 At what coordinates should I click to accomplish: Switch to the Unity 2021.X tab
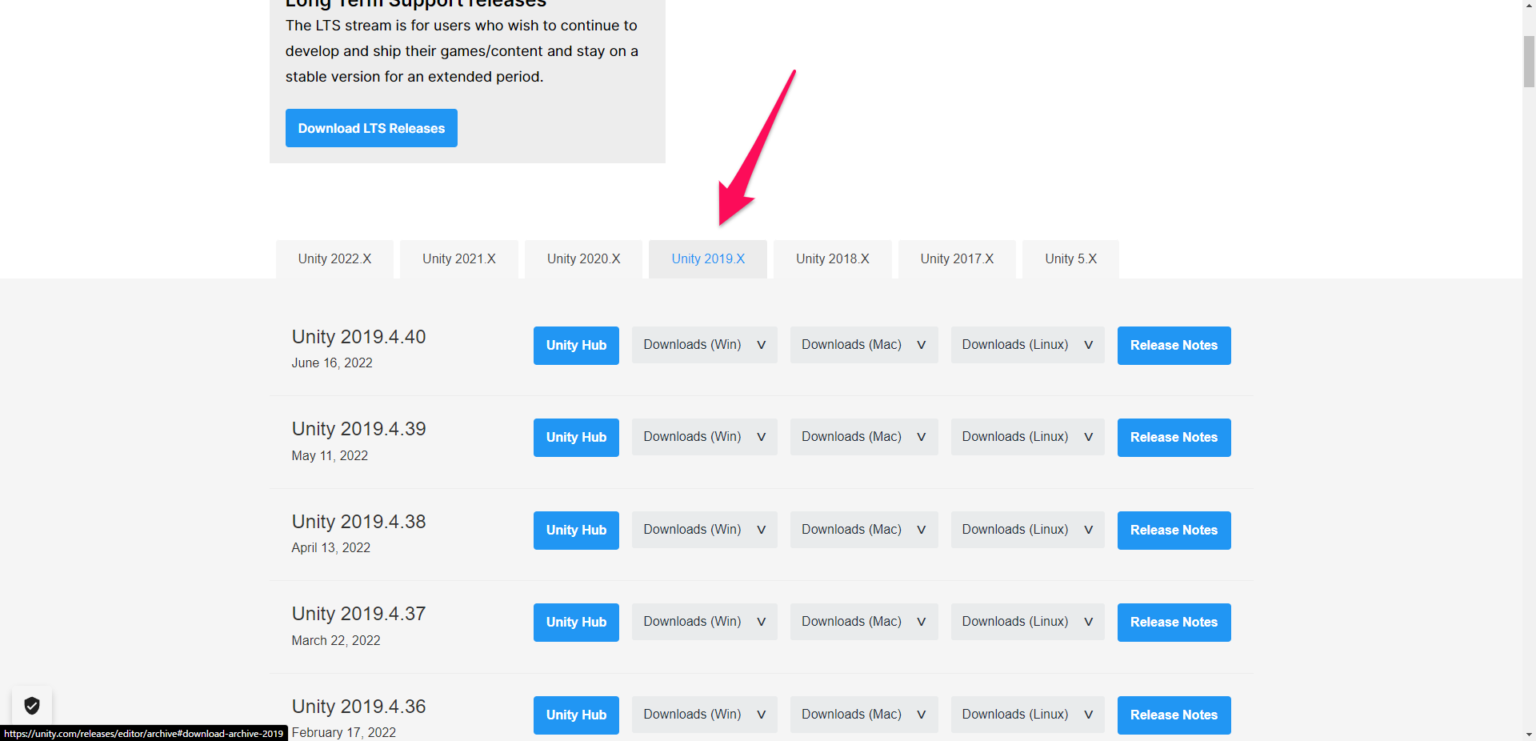[x=459, y=259]
